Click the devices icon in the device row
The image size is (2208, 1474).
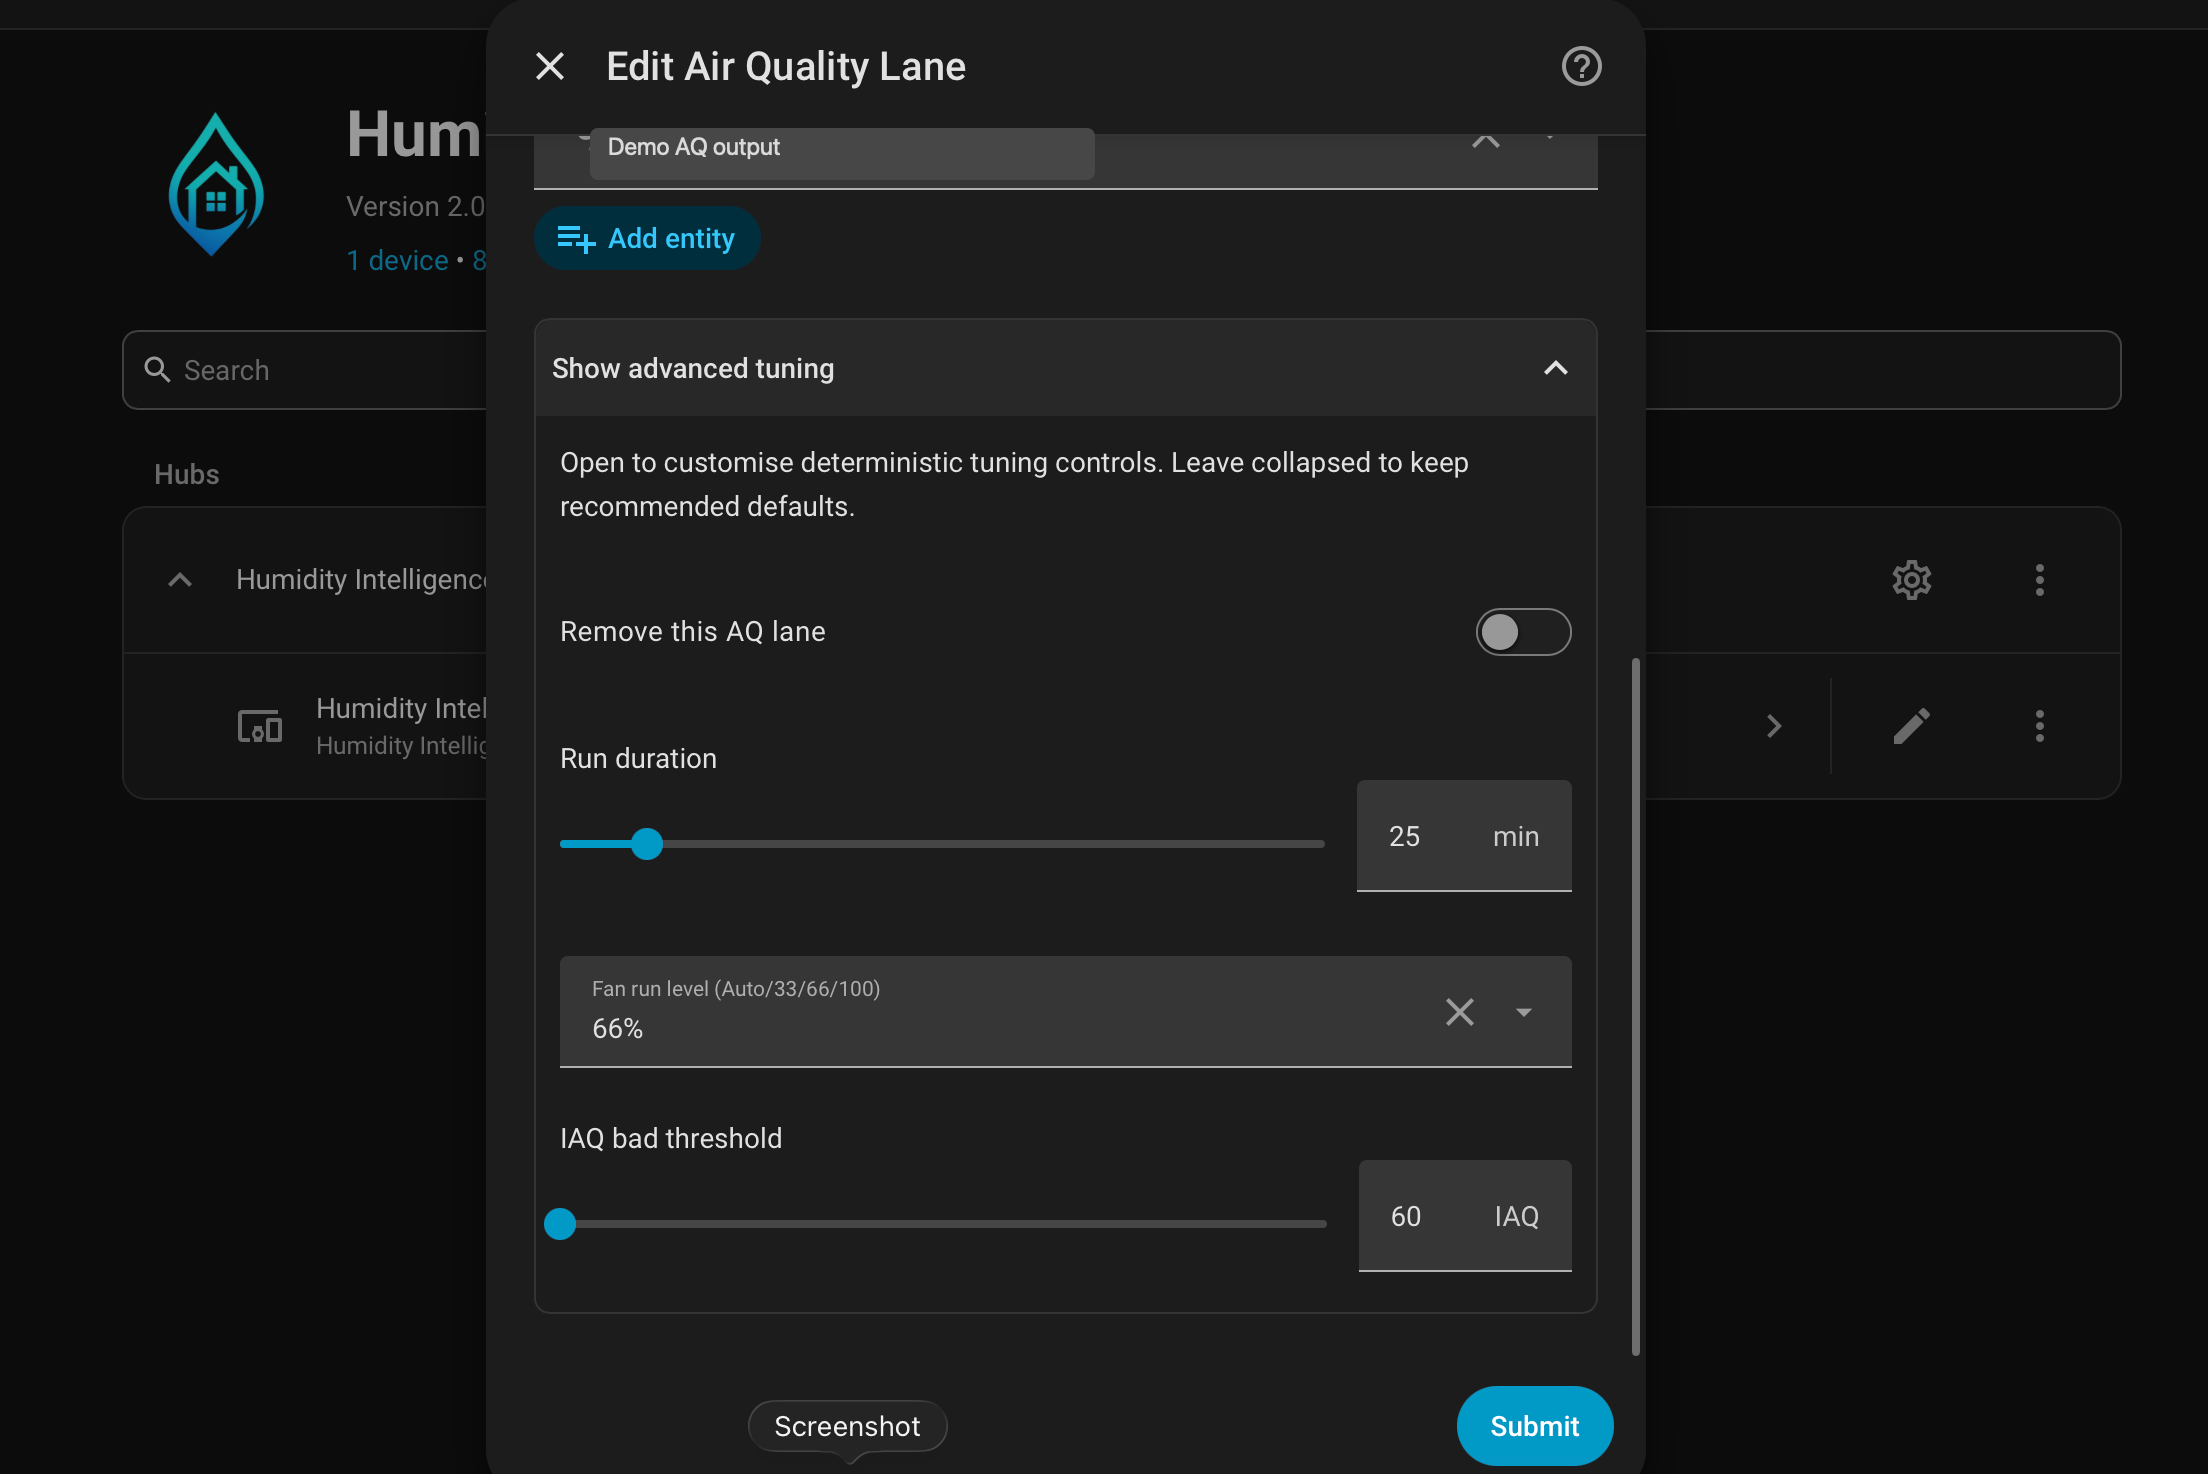pos(260,726)
